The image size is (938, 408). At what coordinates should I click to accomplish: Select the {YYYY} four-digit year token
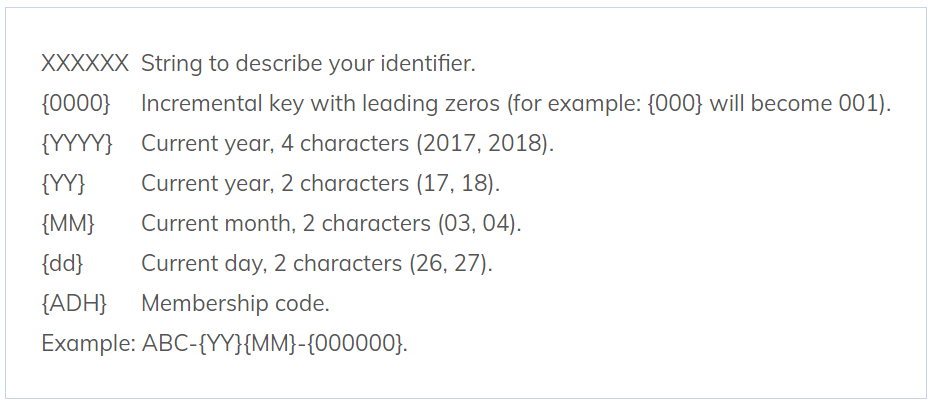pyautogui.click(x=77, y=144)
